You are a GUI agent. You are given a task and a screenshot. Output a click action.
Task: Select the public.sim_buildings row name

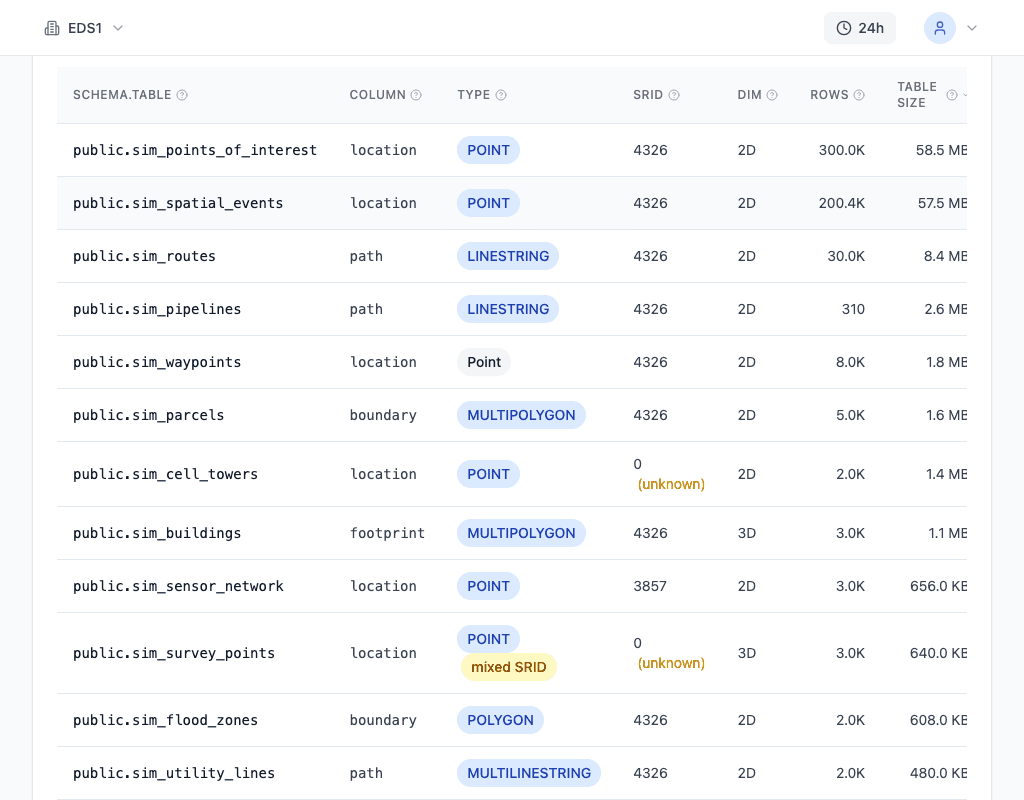click(x=157, y=533)
